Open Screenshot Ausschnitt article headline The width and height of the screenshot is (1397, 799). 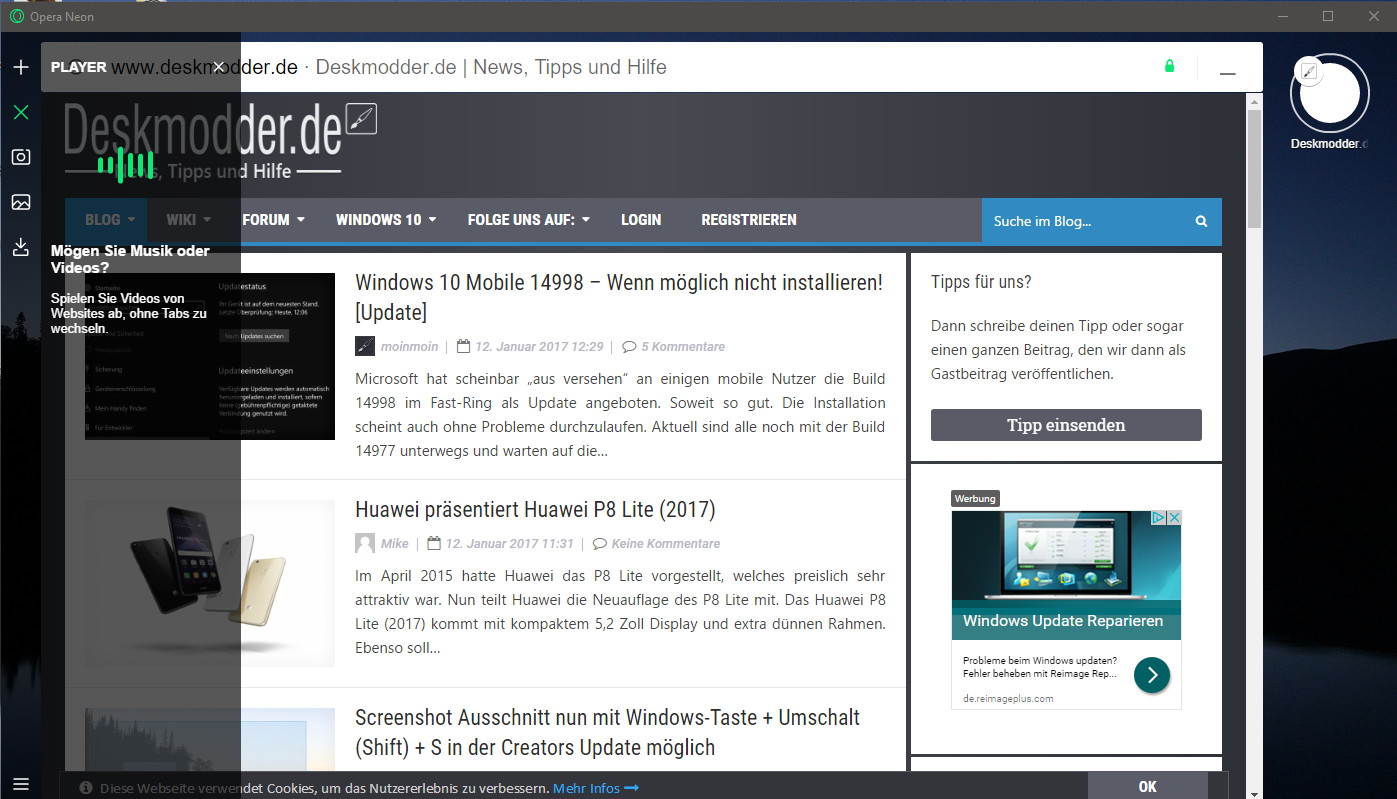coord(607,732)
